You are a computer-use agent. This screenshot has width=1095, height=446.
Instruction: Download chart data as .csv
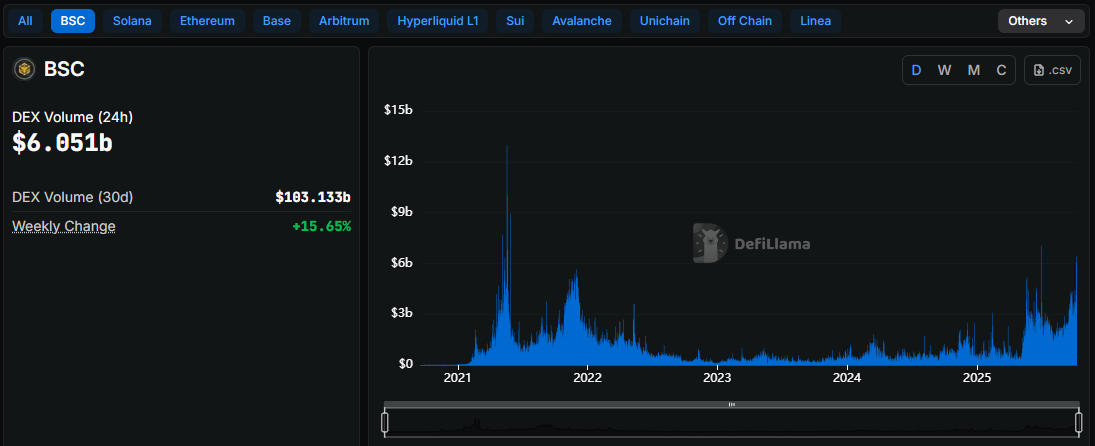1052,70
